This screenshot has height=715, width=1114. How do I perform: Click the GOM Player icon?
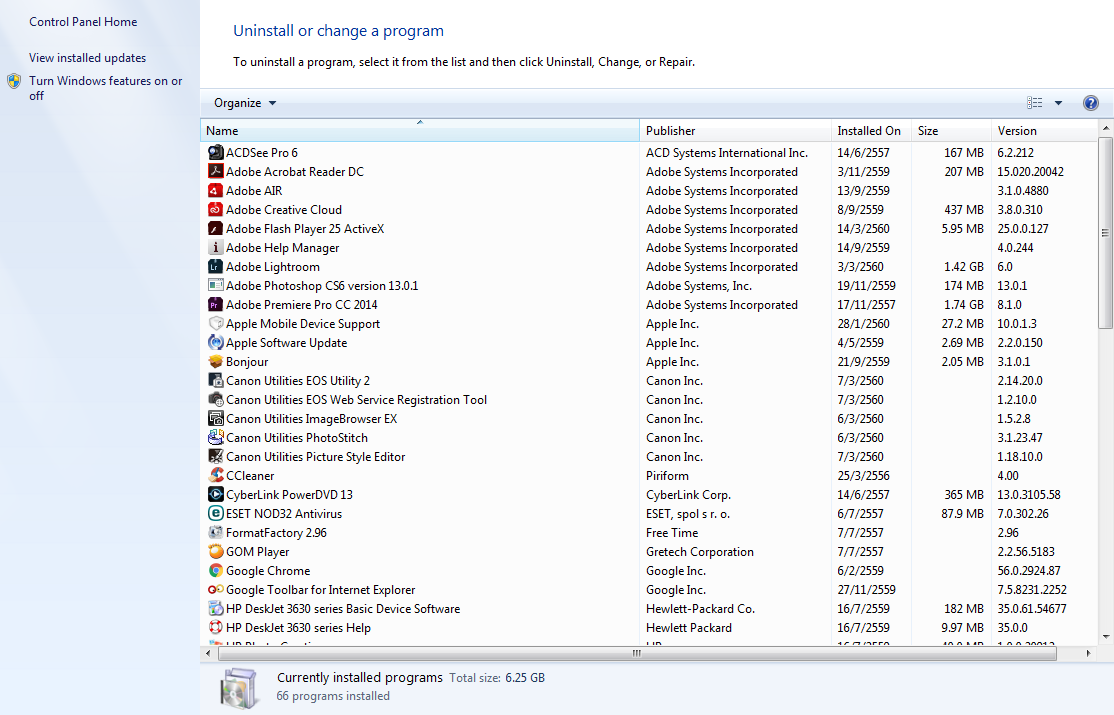tap(215, 552)
